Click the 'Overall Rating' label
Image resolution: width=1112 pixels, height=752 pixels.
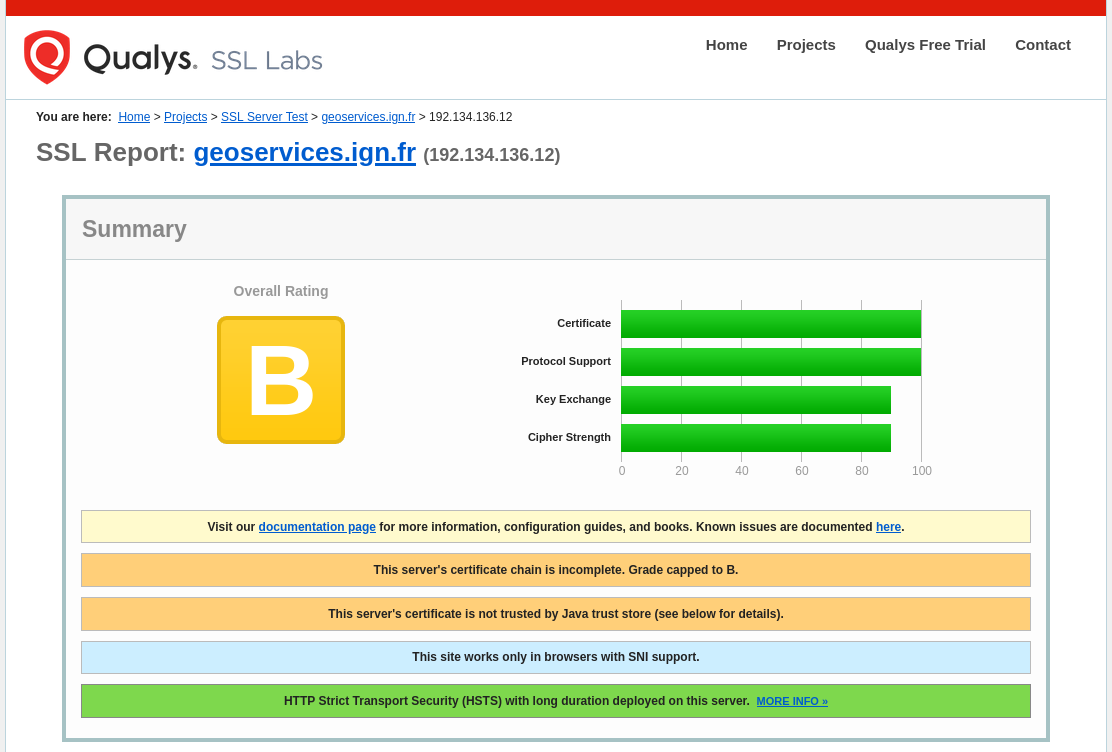click(x=281, y=291)
